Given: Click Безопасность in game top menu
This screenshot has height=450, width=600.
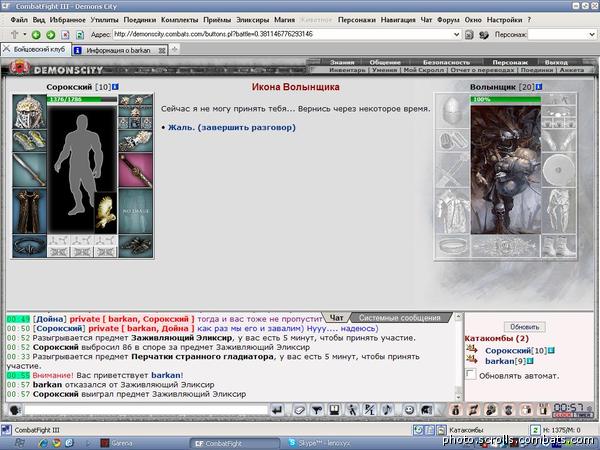Looking at the screenshot, I should pyautogui.click(x=446, y=62).
